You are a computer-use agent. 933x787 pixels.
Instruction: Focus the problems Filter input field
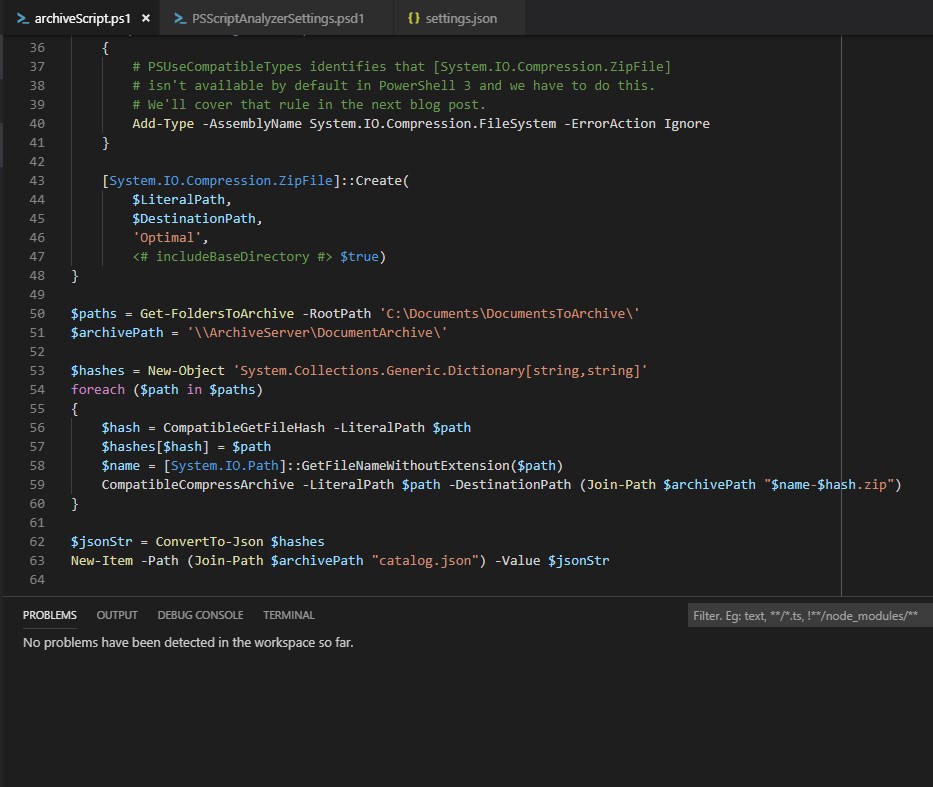810,616
